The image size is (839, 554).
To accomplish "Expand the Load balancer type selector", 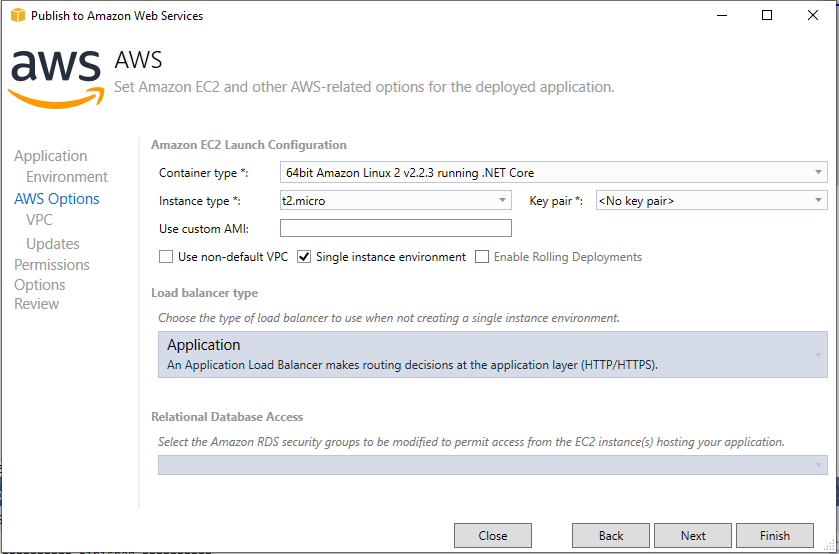I will [492, 355].
